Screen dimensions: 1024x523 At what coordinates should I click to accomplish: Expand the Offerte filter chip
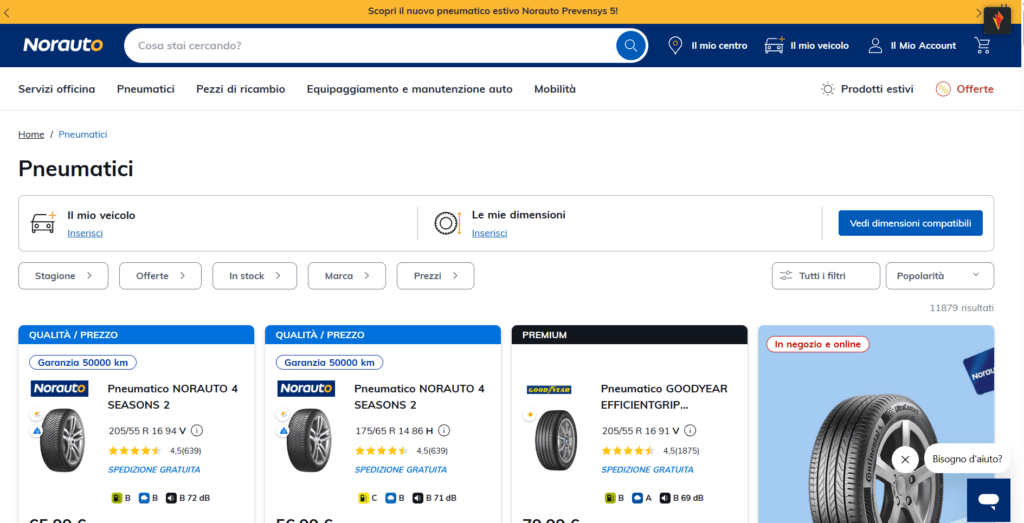(x=160, y=276)
